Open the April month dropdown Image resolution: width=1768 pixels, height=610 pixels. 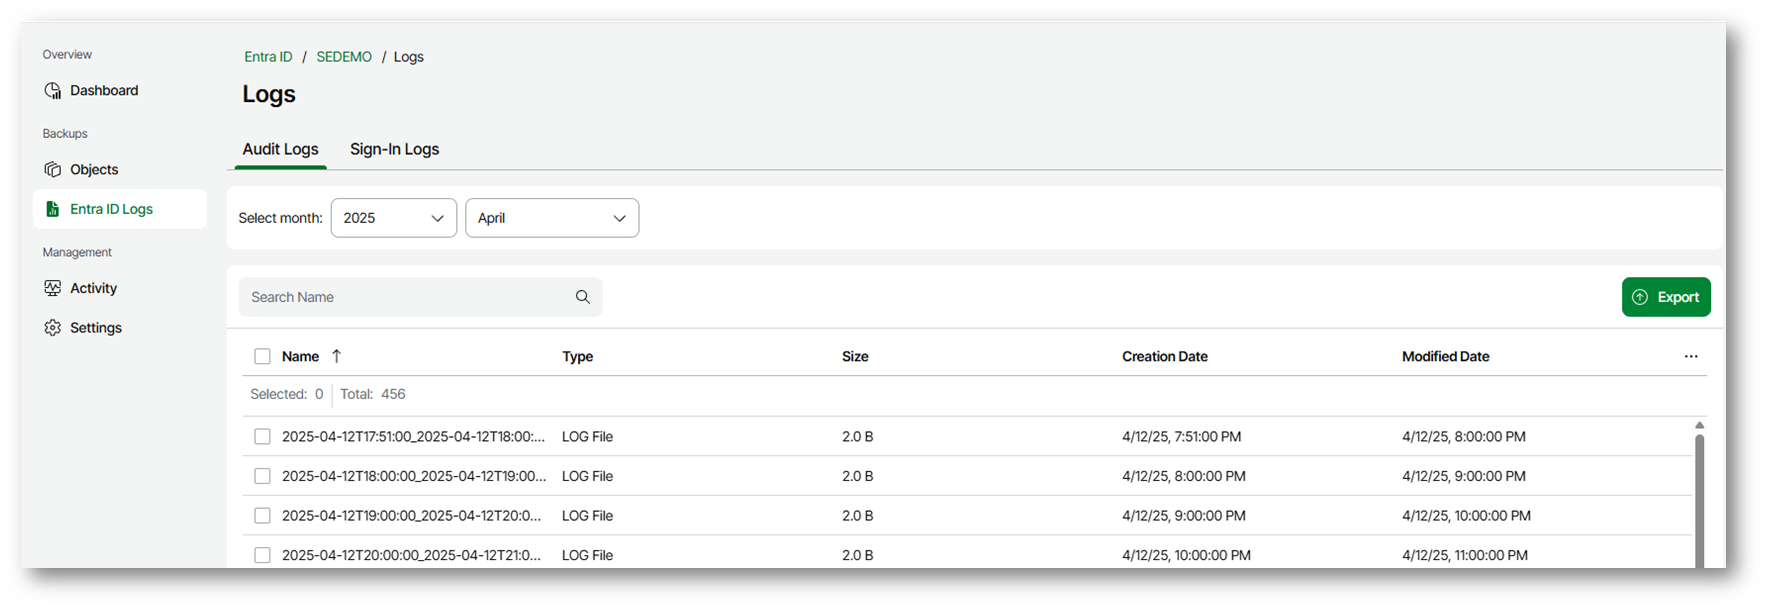coord(551,218)
